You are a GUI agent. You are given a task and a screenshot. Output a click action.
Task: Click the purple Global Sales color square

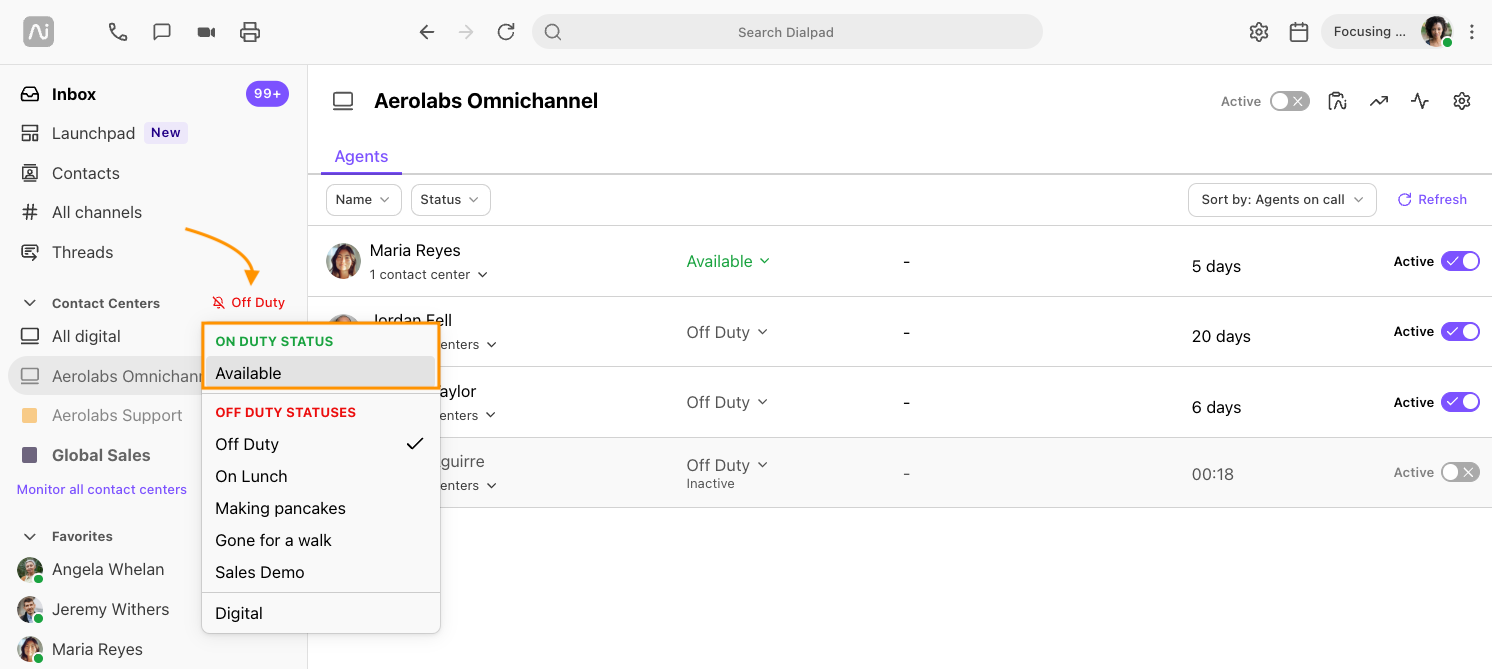tap(30, 455)
